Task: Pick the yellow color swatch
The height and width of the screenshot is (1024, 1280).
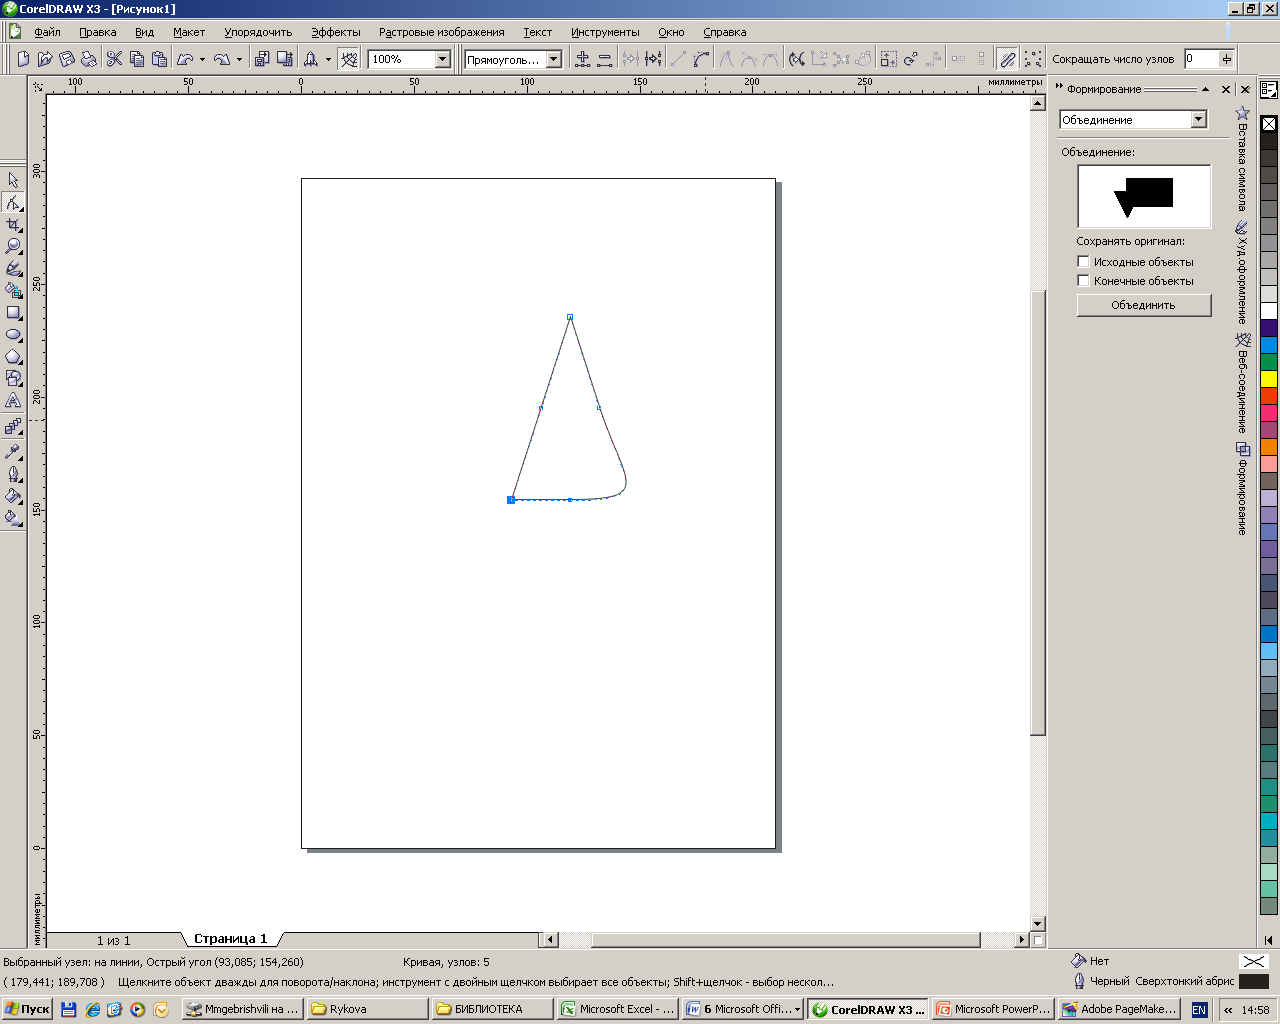Action: click(x=1269, y=379)
